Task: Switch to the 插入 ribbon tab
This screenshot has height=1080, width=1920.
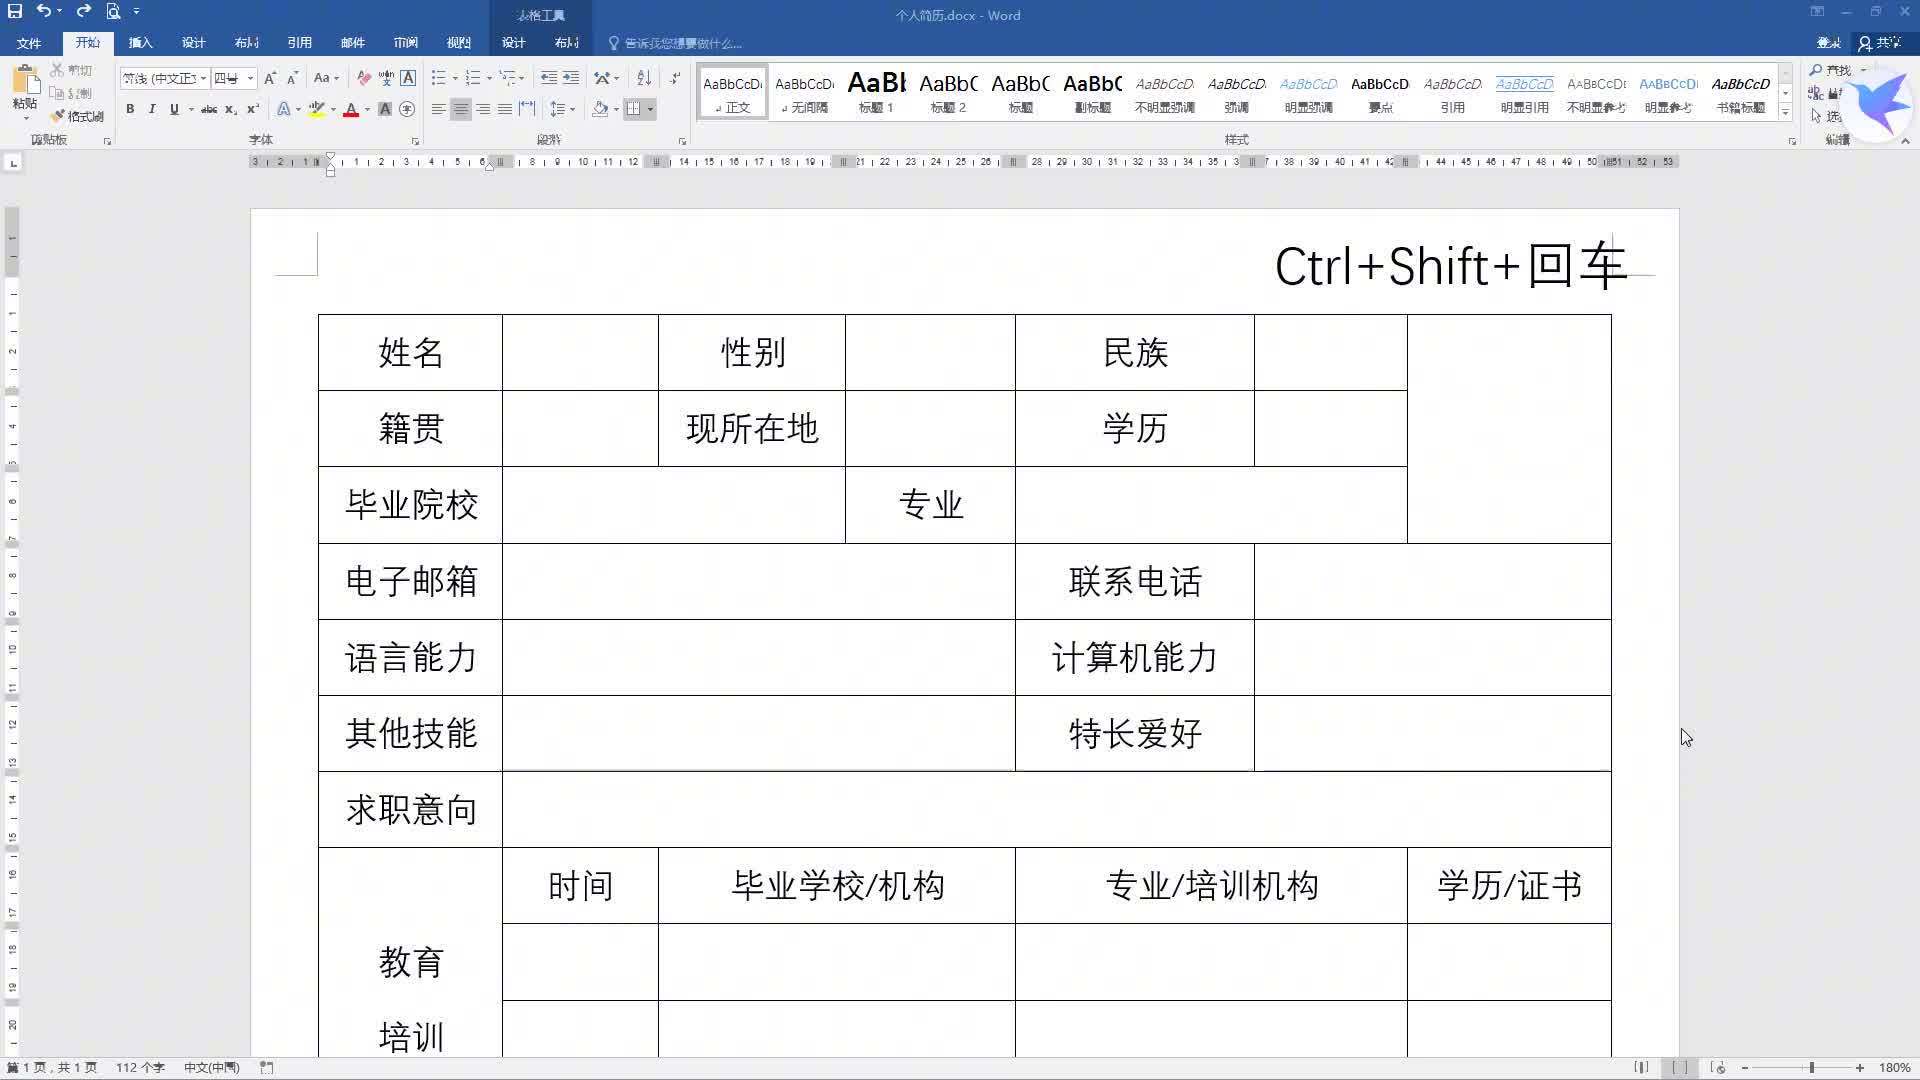Action: [x=140, y=43]
